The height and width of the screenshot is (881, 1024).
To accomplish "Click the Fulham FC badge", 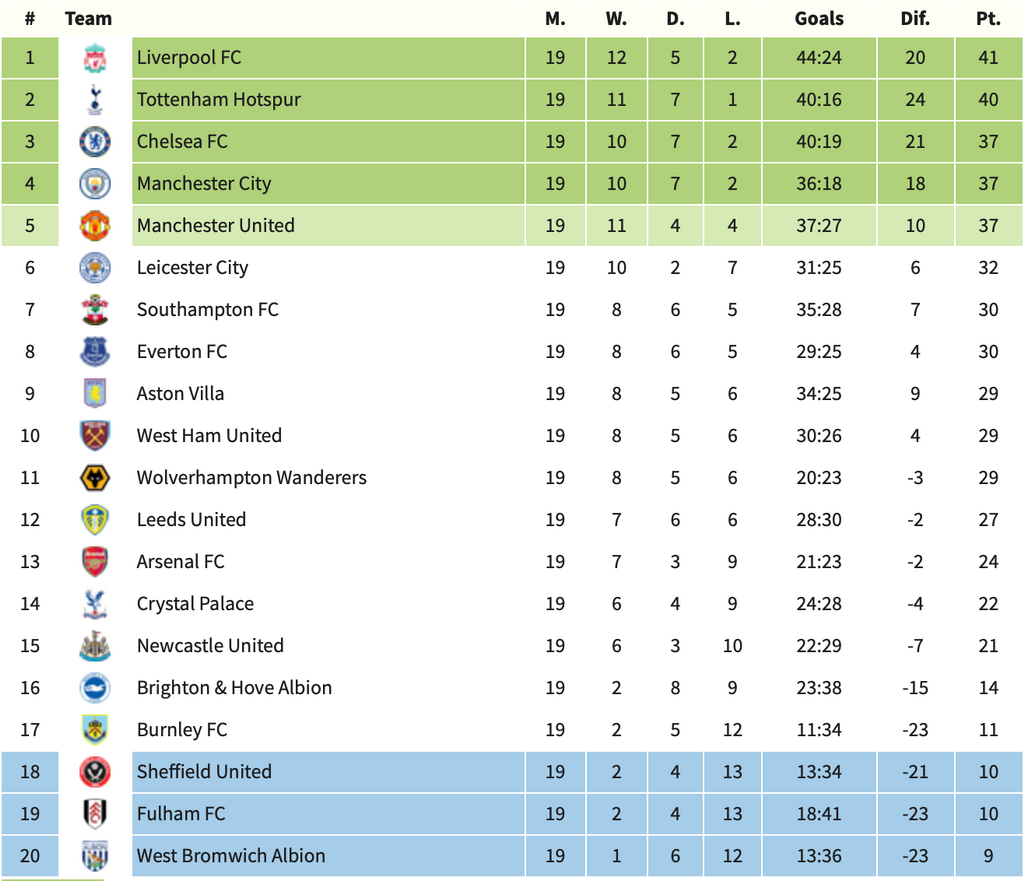I will [95, 814].
